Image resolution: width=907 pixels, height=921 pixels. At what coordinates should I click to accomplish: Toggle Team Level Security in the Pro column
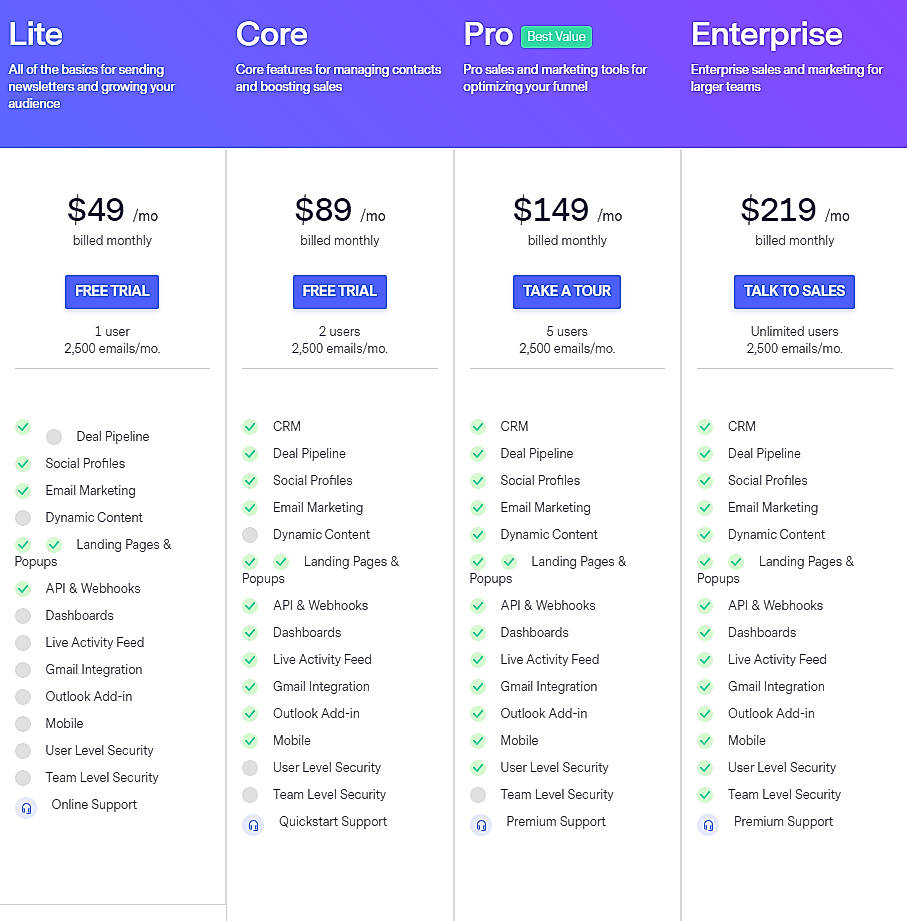477,794
